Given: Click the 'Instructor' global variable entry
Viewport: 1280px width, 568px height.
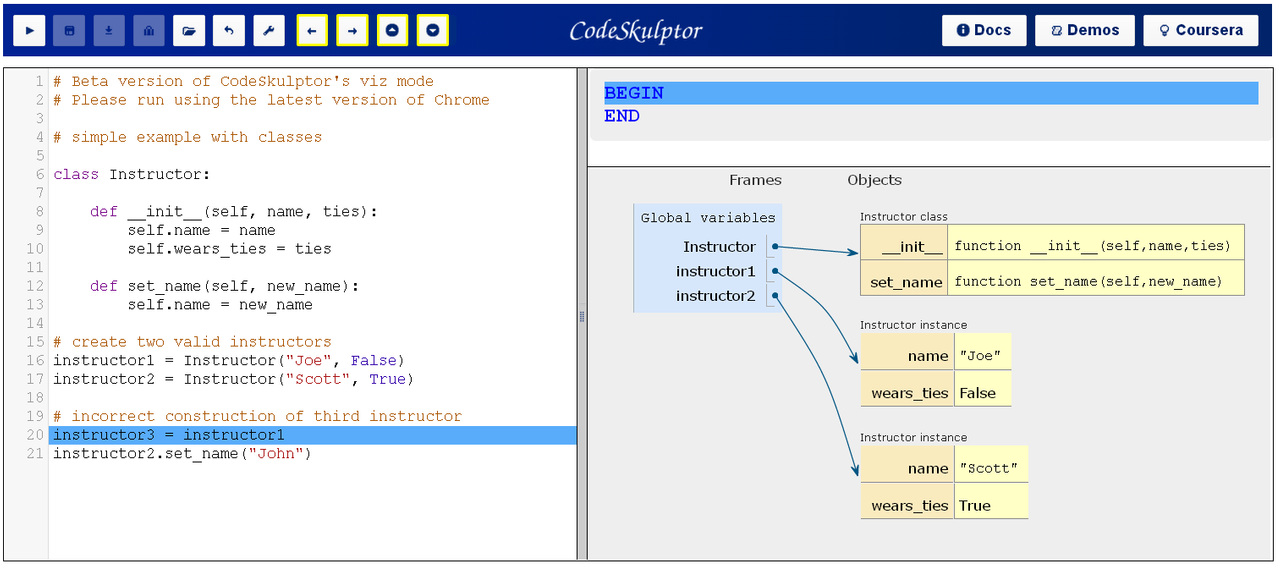Looking at the screenshot, I should pos(719,247).
